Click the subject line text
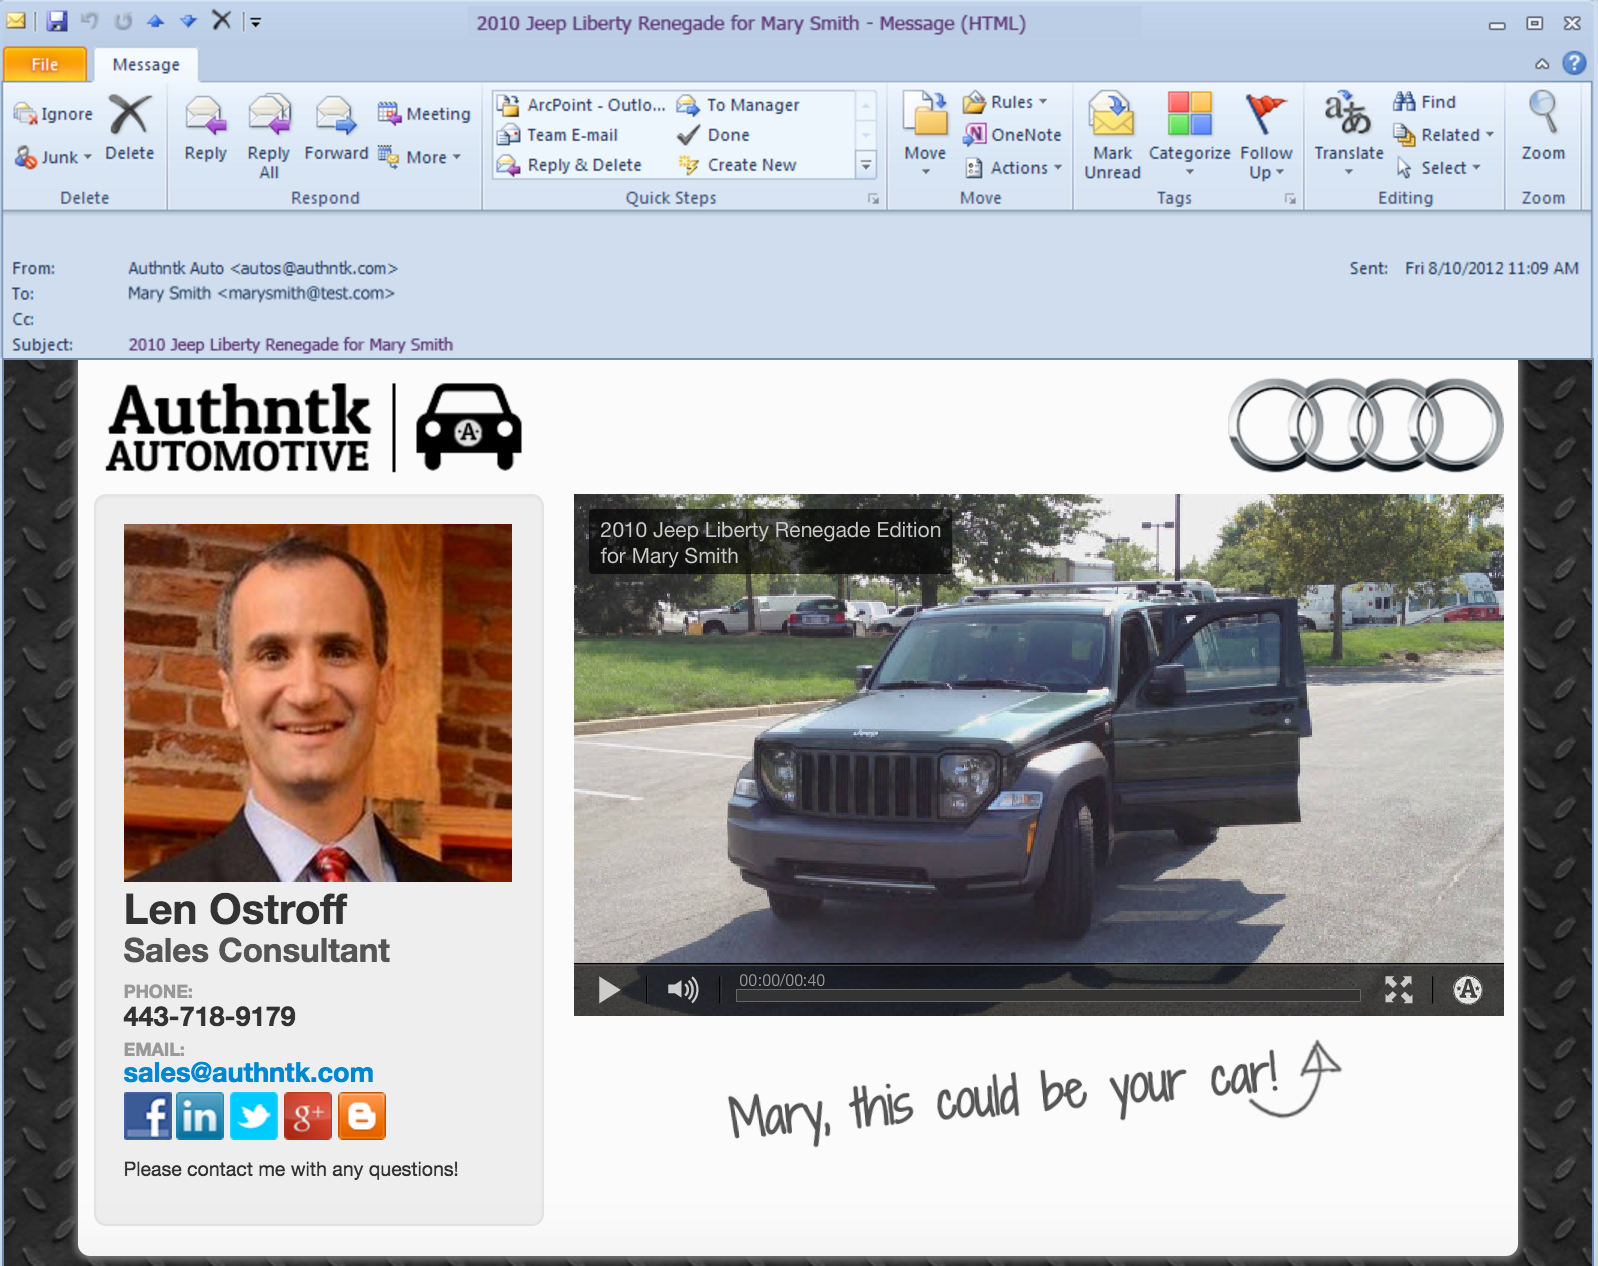The image size is (1598, 1266). point(290,345)
